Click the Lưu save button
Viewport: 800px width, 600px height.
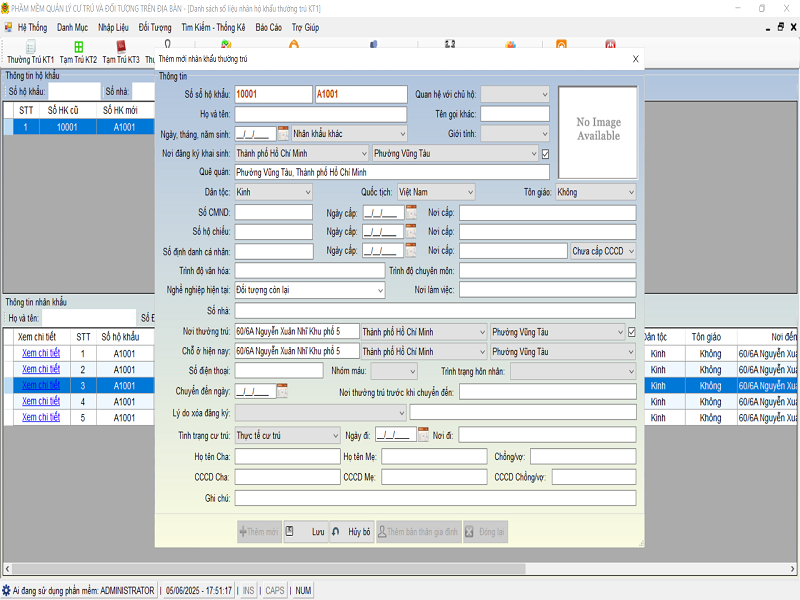pyautogui.click(x=306, y=532)
